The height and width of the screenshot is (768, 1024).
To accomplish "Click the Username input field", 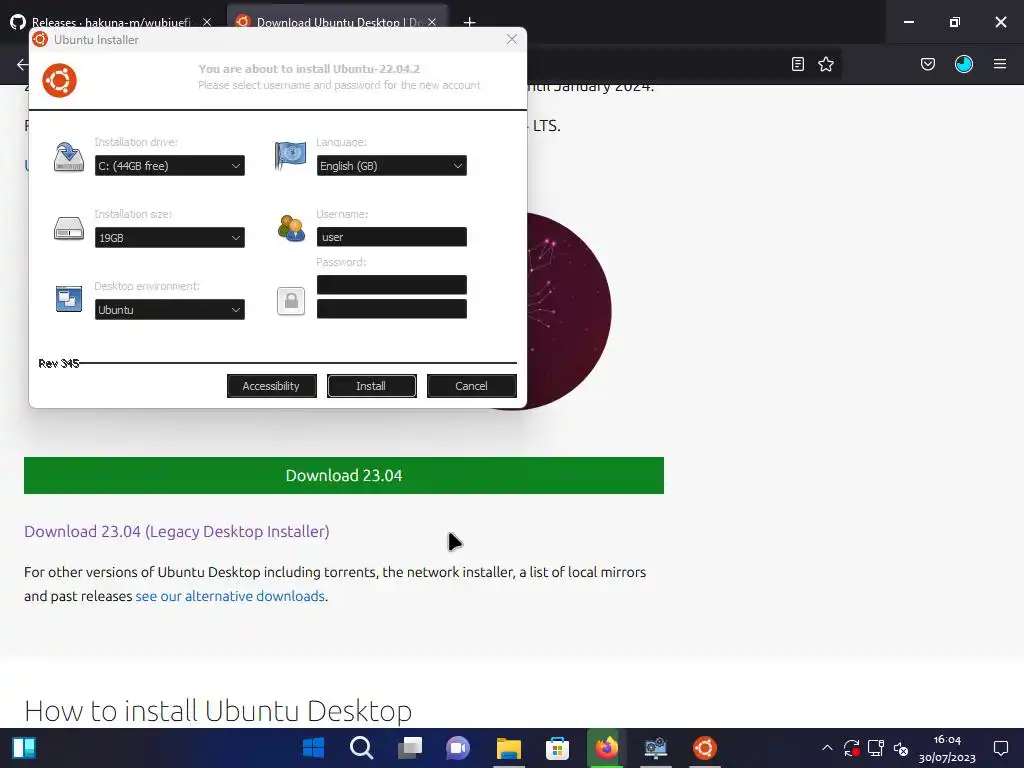I will (x=392, y=237).
